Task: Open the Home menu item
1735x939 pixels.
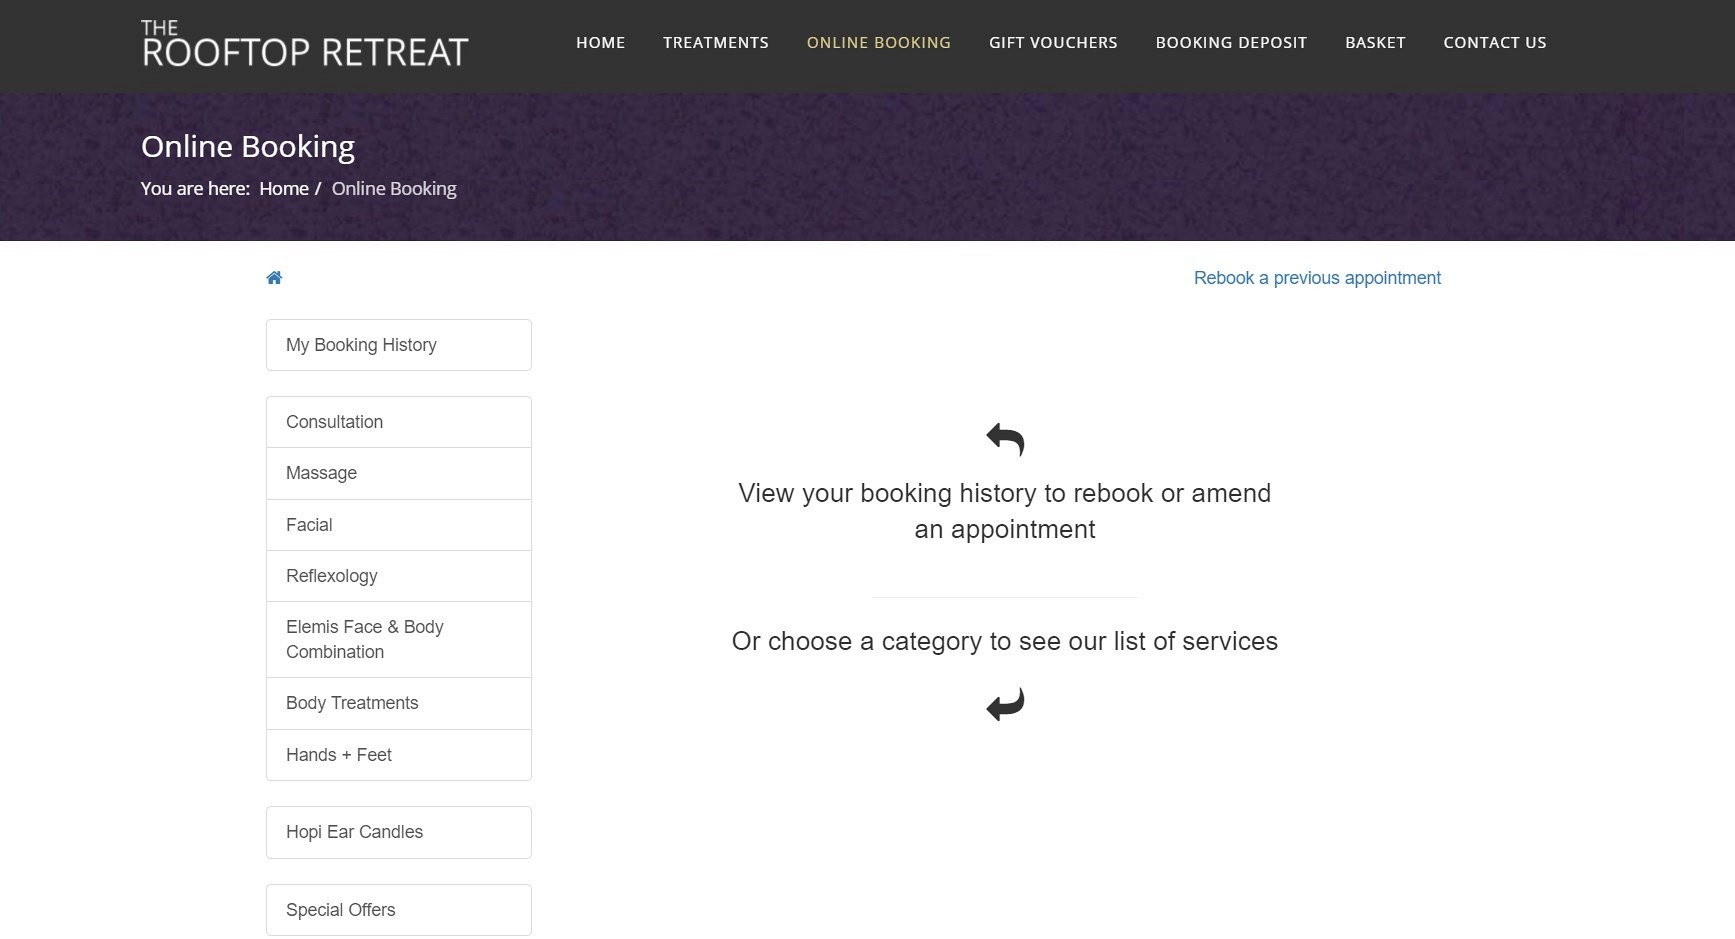Action: [600, 43]
